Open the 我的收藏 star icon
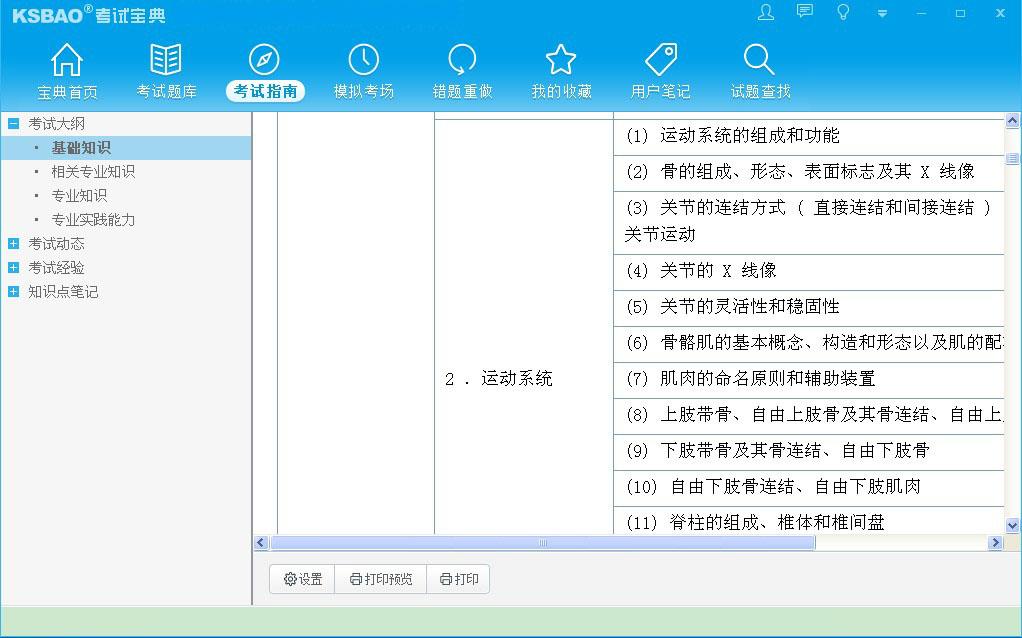 point(561,60)
